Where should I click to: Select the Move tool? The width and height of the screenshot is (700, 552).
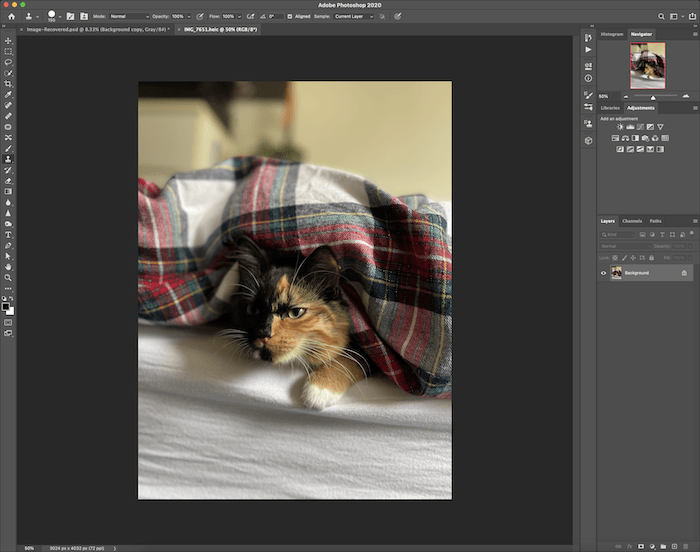click(8, 41)
